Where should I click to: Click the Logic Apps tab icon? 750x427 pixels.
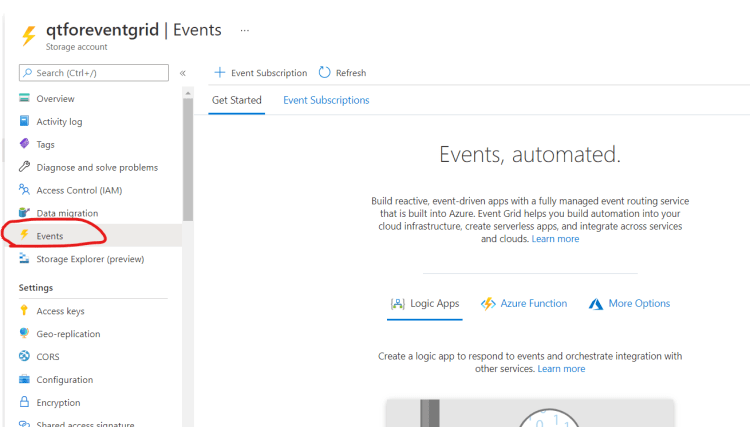point(397,304)
